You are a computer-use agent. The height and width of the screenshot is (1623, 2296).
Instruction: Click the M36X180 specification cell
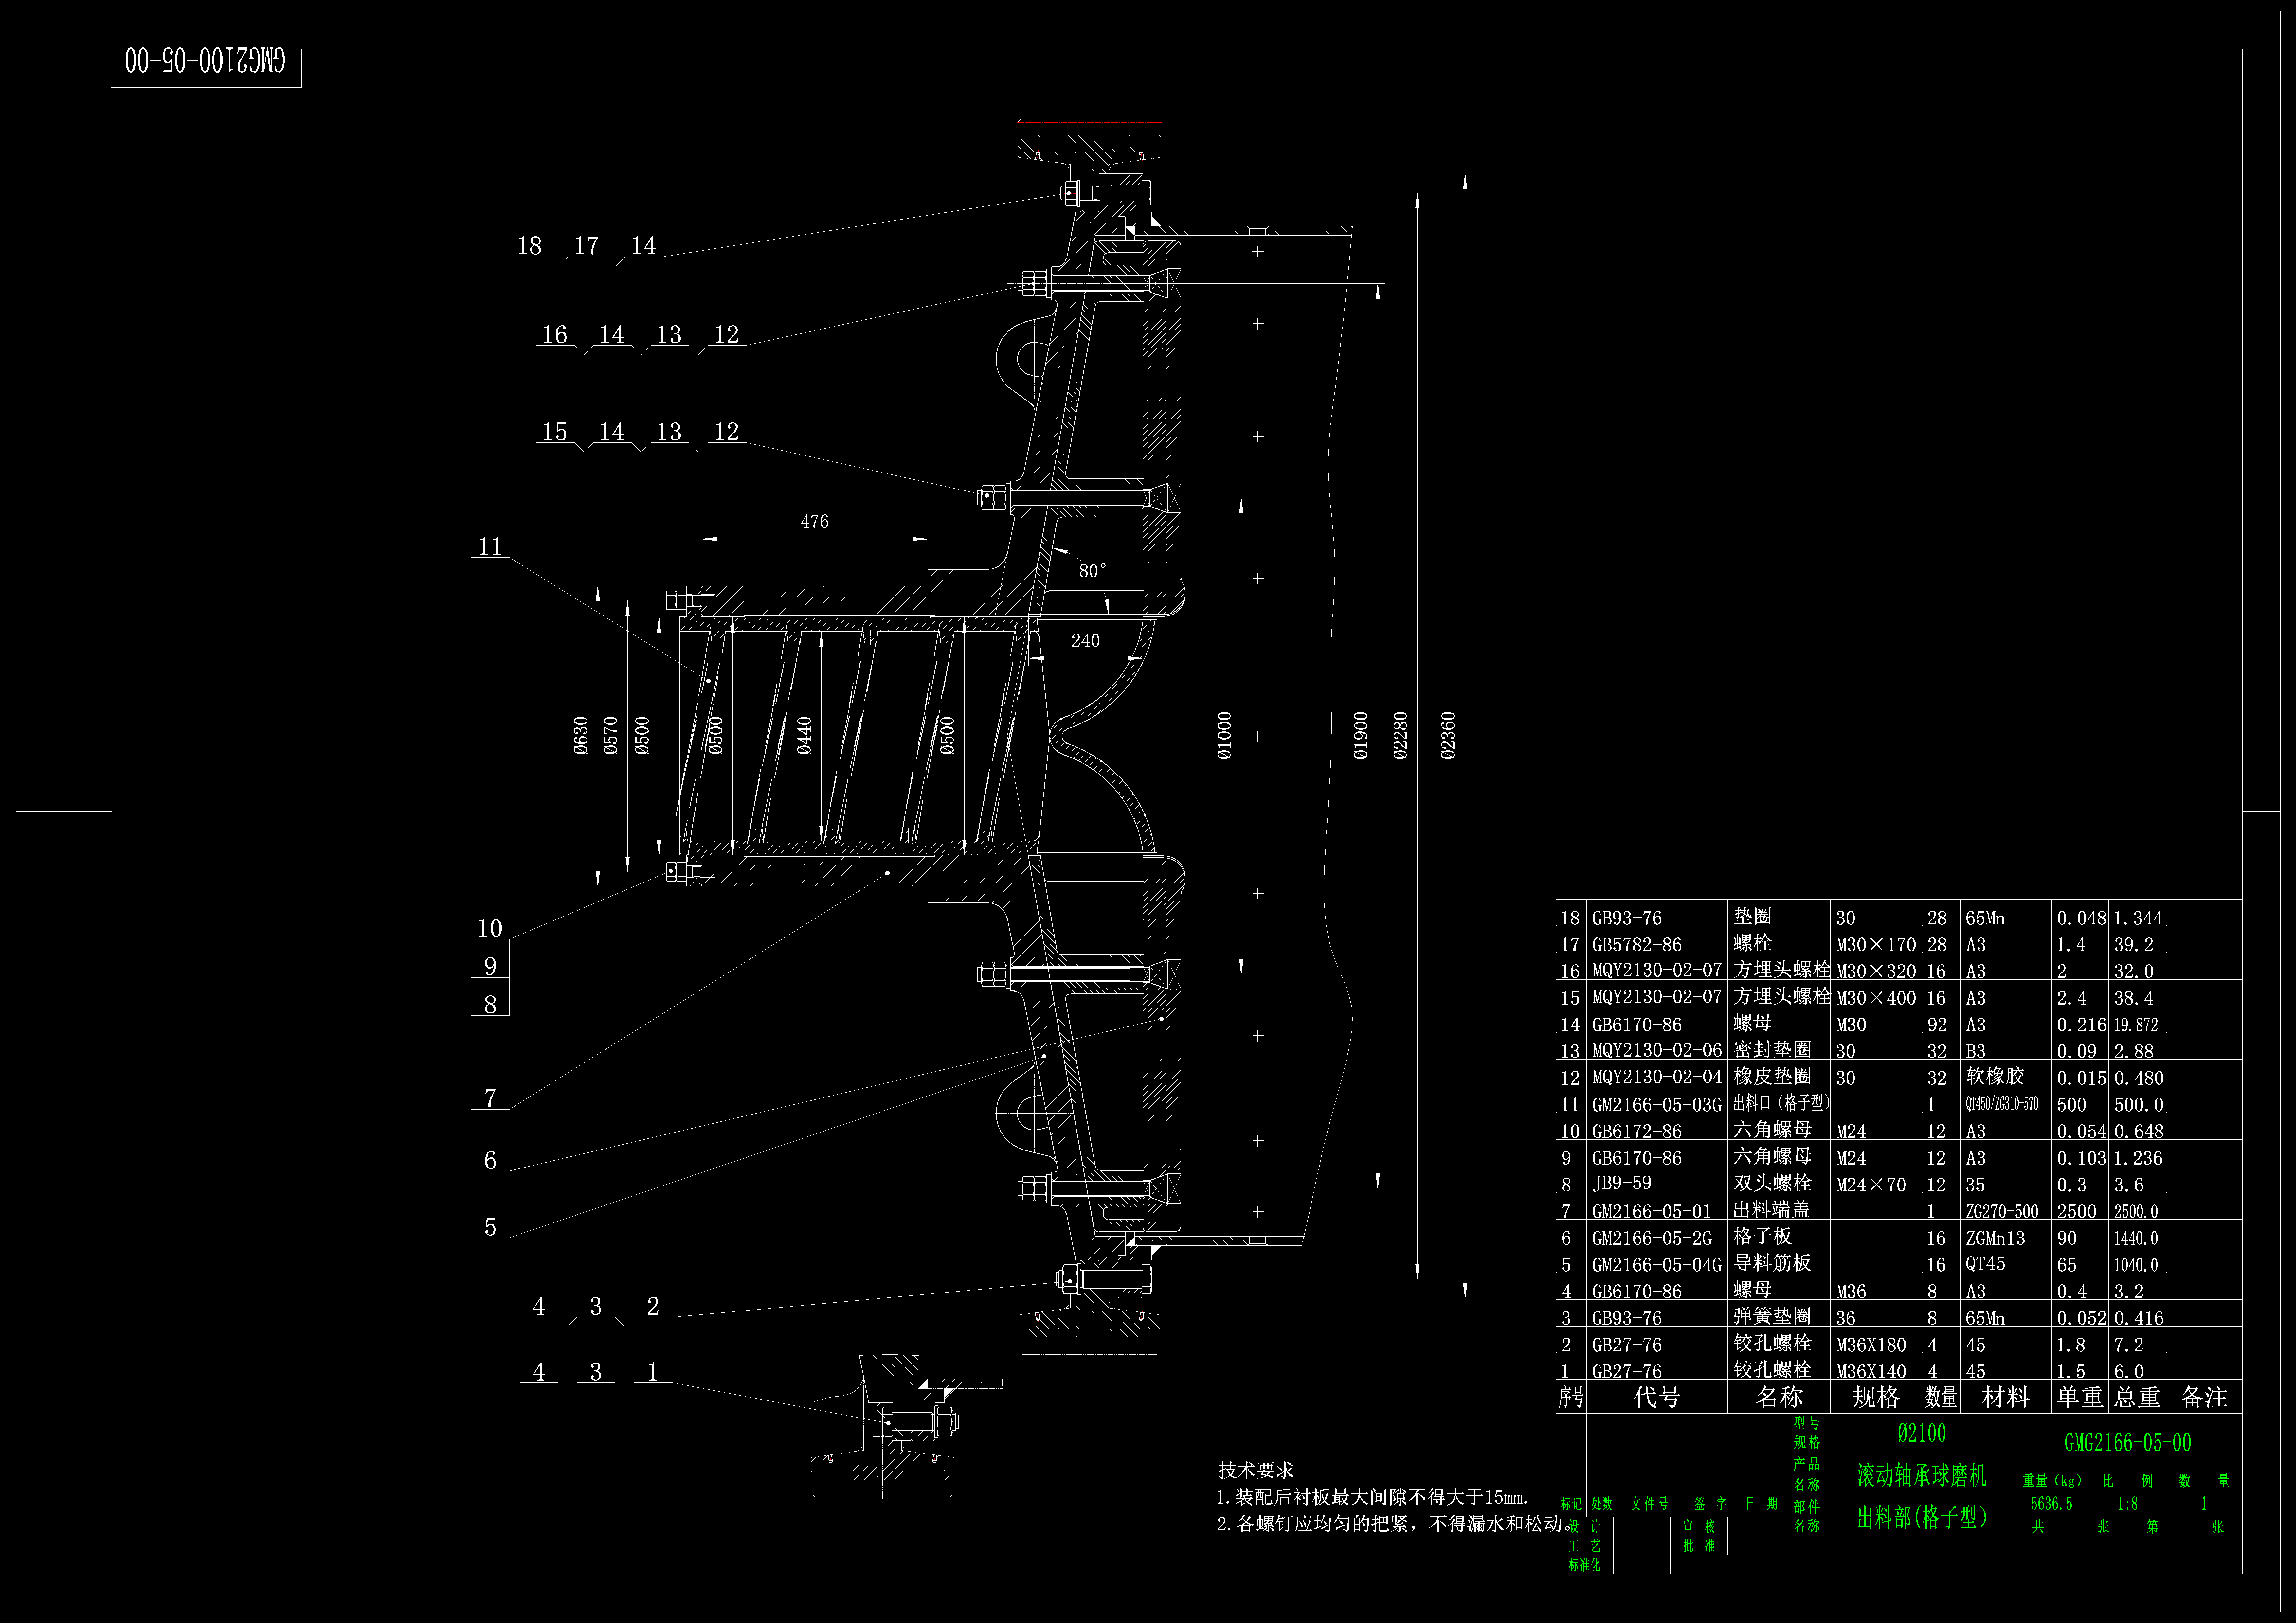1871,1345
